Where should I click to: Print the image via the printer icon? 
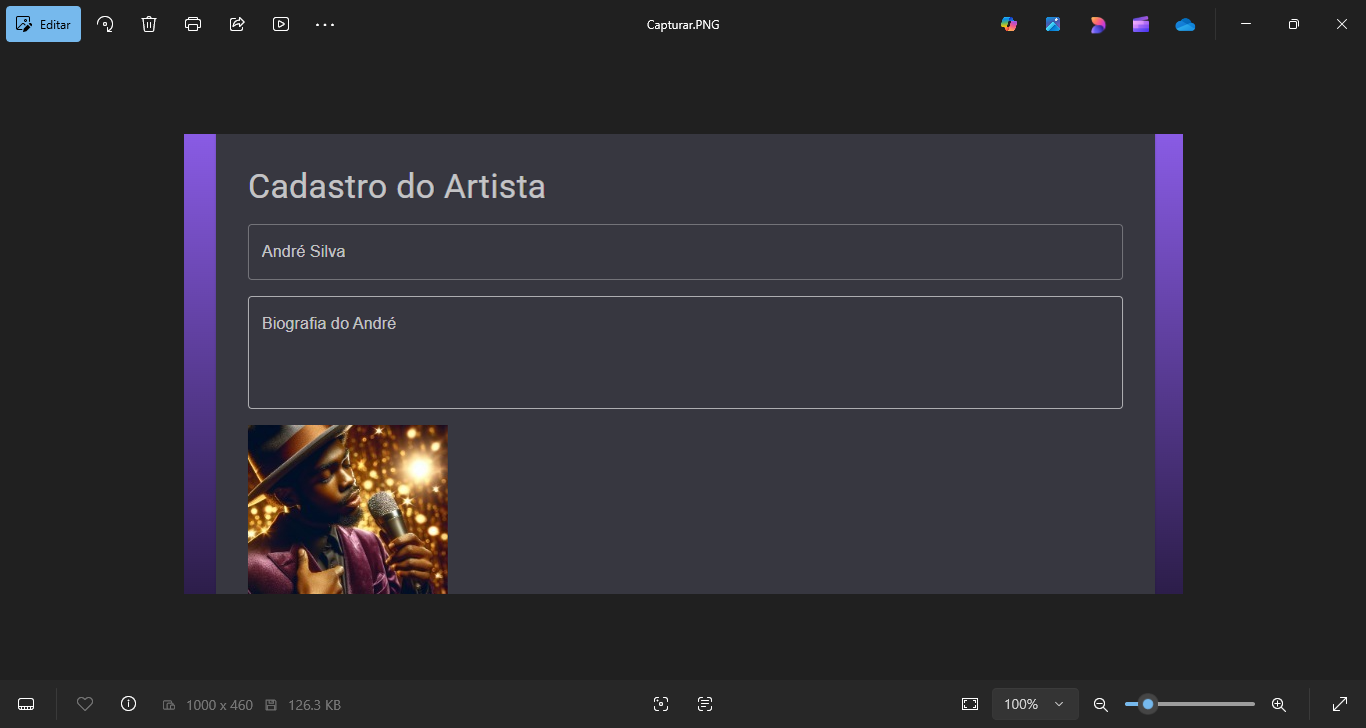(193, 24)
